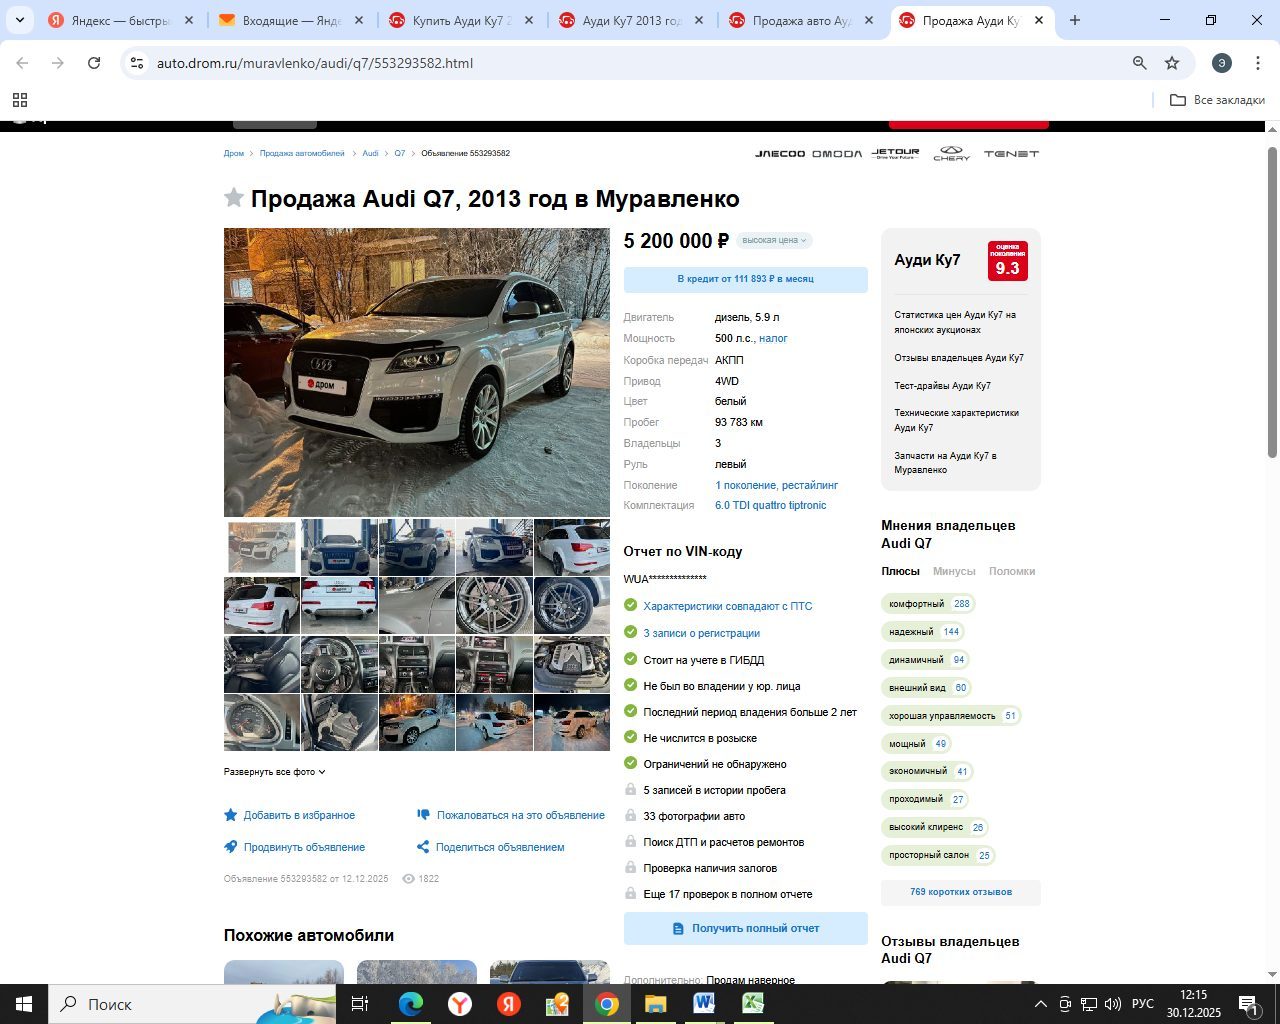Viewport: 1280px width, 1024px height.
Task: Click 'В кредит от 111 893 ₽' button
Action: [746, 279]
